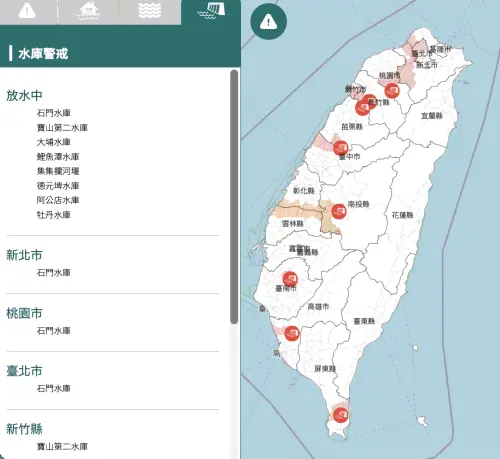Click the reservoir marker near 桃園市
The image size is (500, 459).
392,90
